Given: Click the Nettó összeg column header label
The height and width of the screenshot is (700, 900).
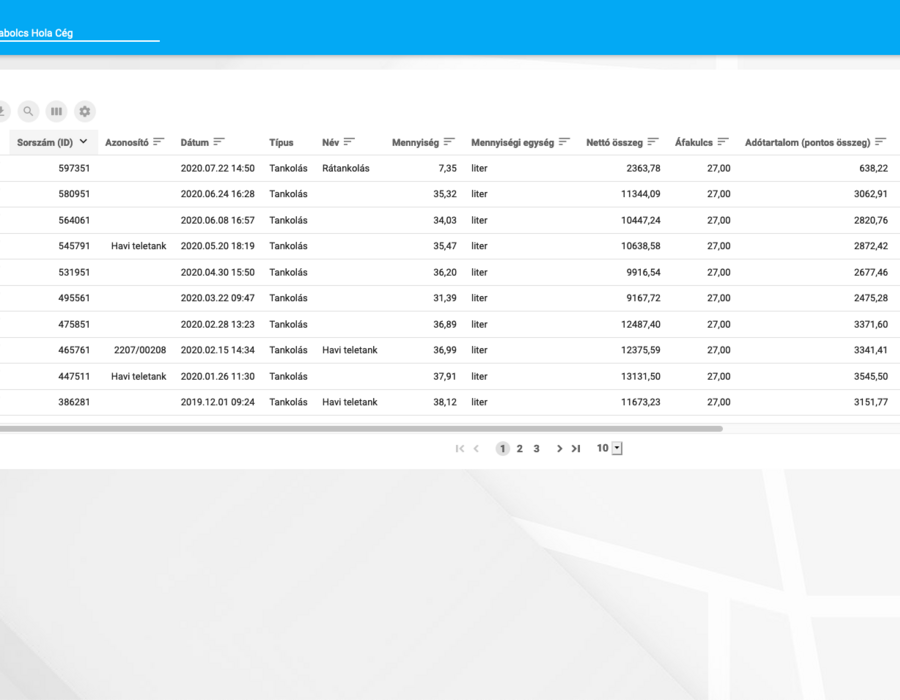Looking at the screenshot, I should click(614, 142).
